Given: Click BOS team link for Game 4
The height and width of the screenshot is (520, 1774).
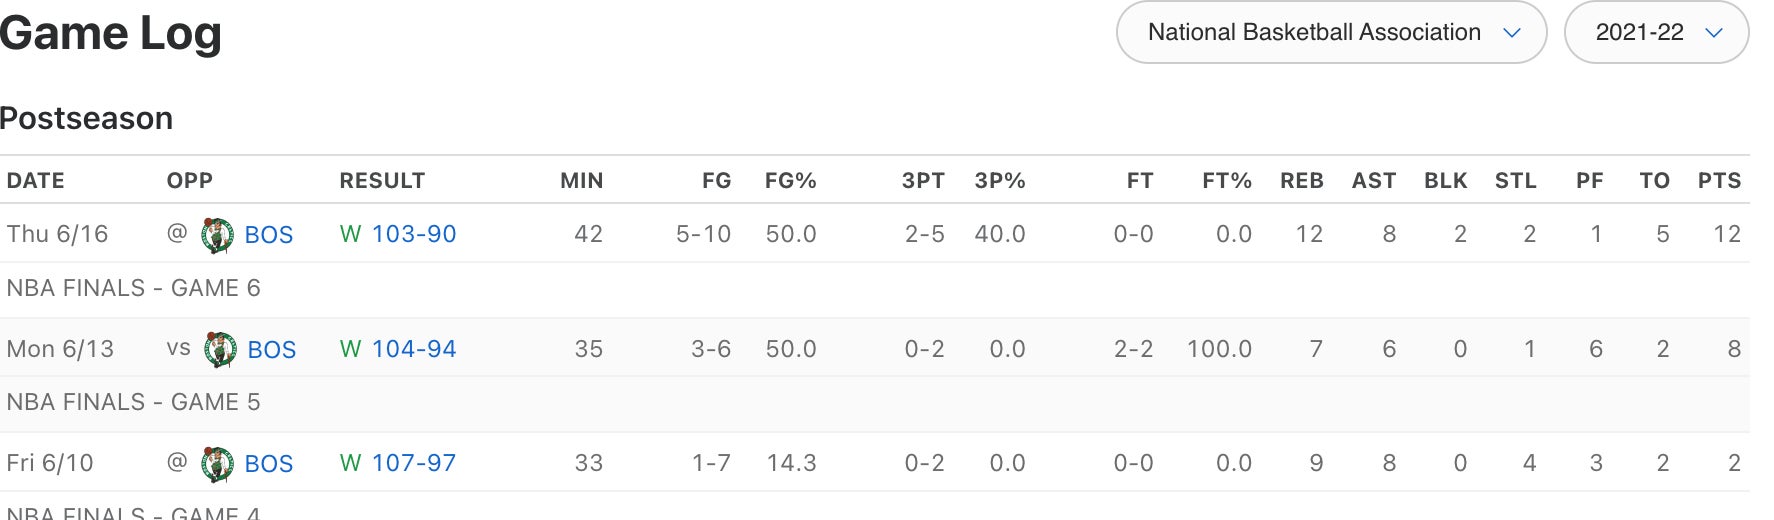Looking at the screenshot, I should pos(269,464).
